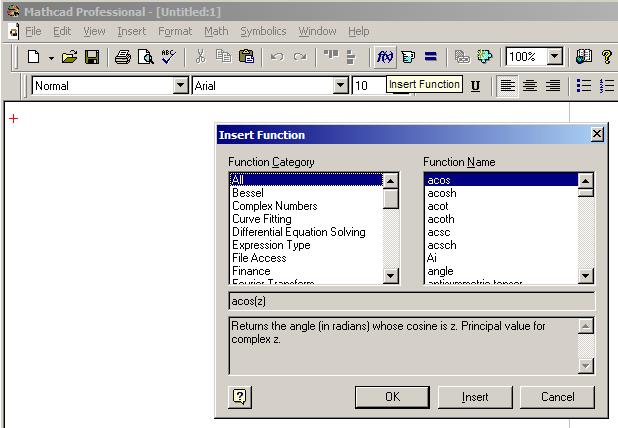Click the New worksheet icon
Viewport: 618px width, 428px height.
[x=34, y=57]
